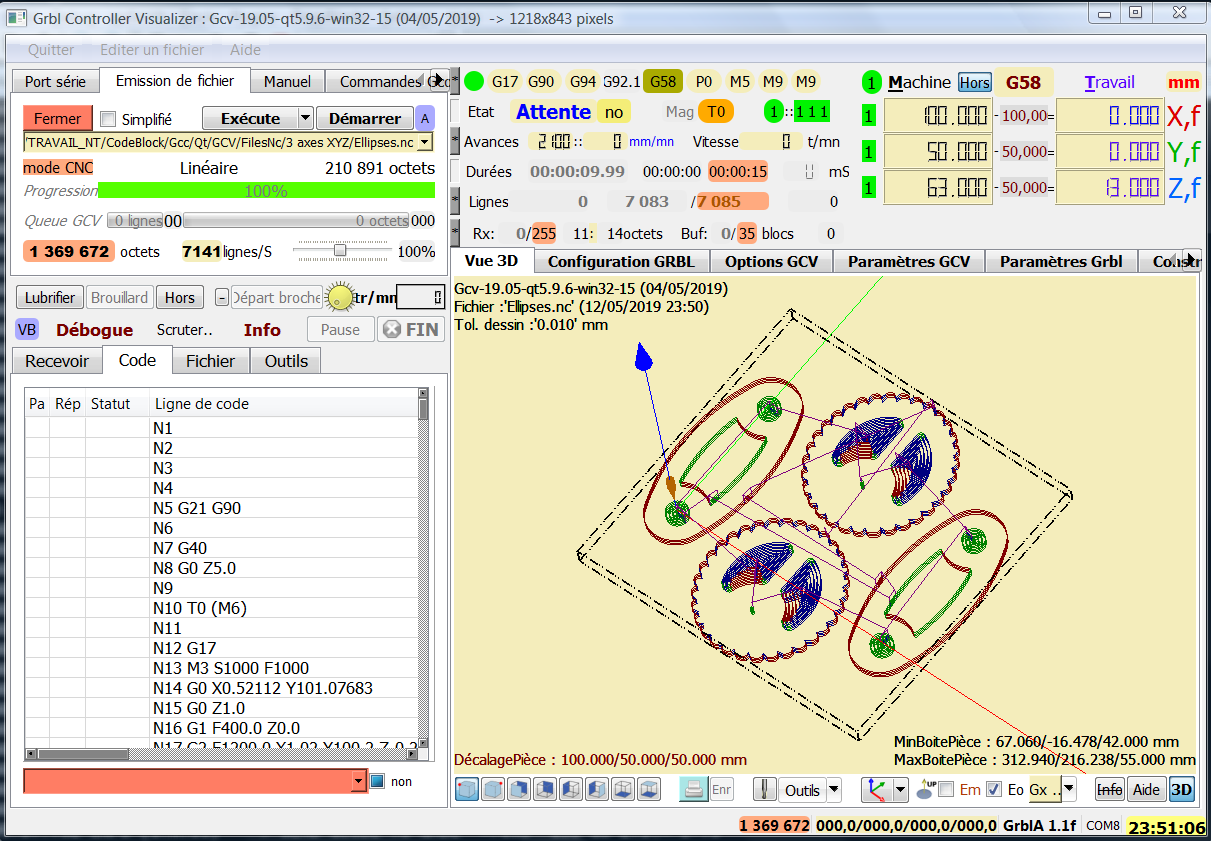
Task: Switch to the Recevoir tab
Action: click(x=57, y=361)
